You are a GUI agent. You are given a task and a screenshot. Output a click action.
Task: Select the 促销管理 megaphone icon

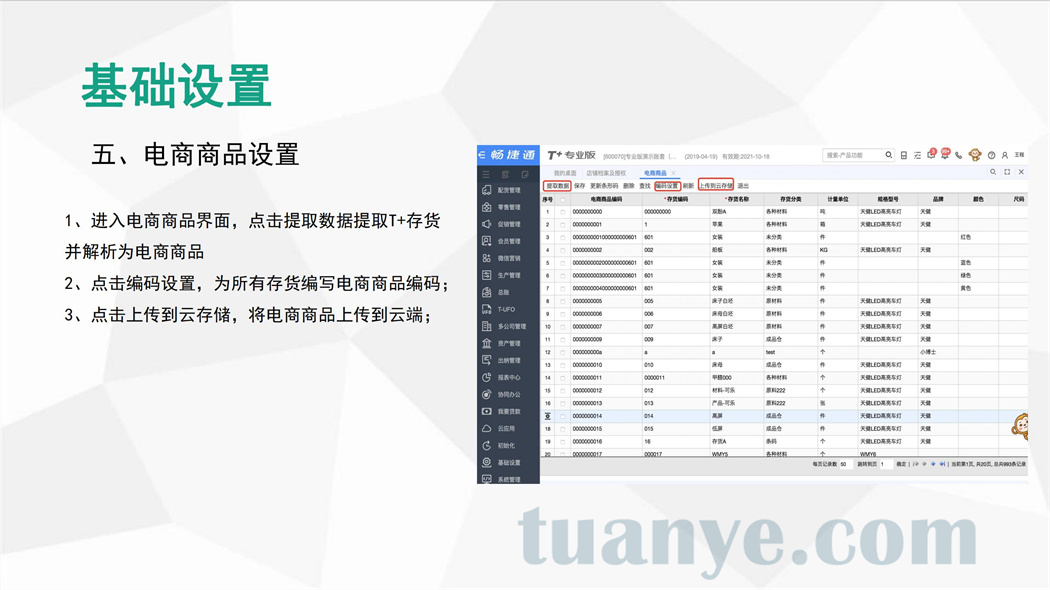coord(487,224)
